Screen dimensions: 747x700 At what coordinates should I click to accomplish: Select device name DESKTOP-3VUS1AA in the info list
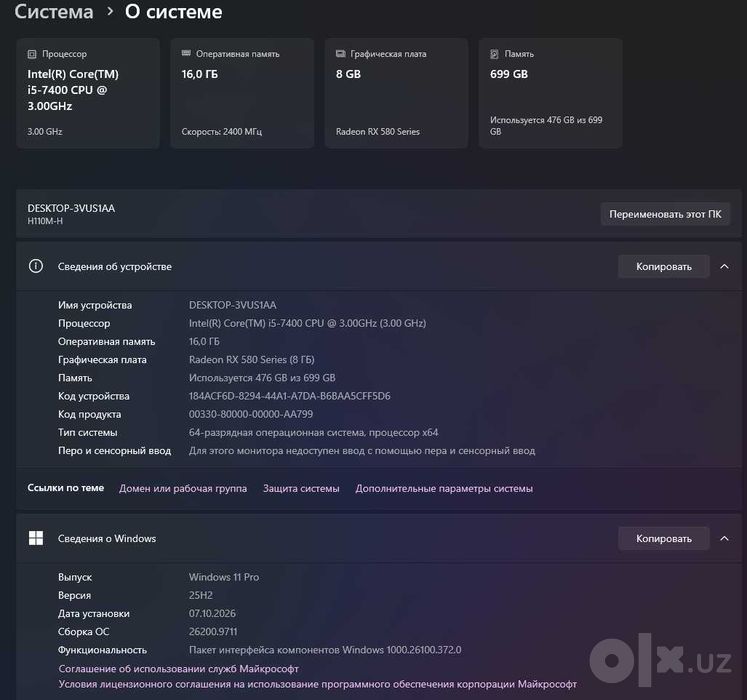(232, 305)
